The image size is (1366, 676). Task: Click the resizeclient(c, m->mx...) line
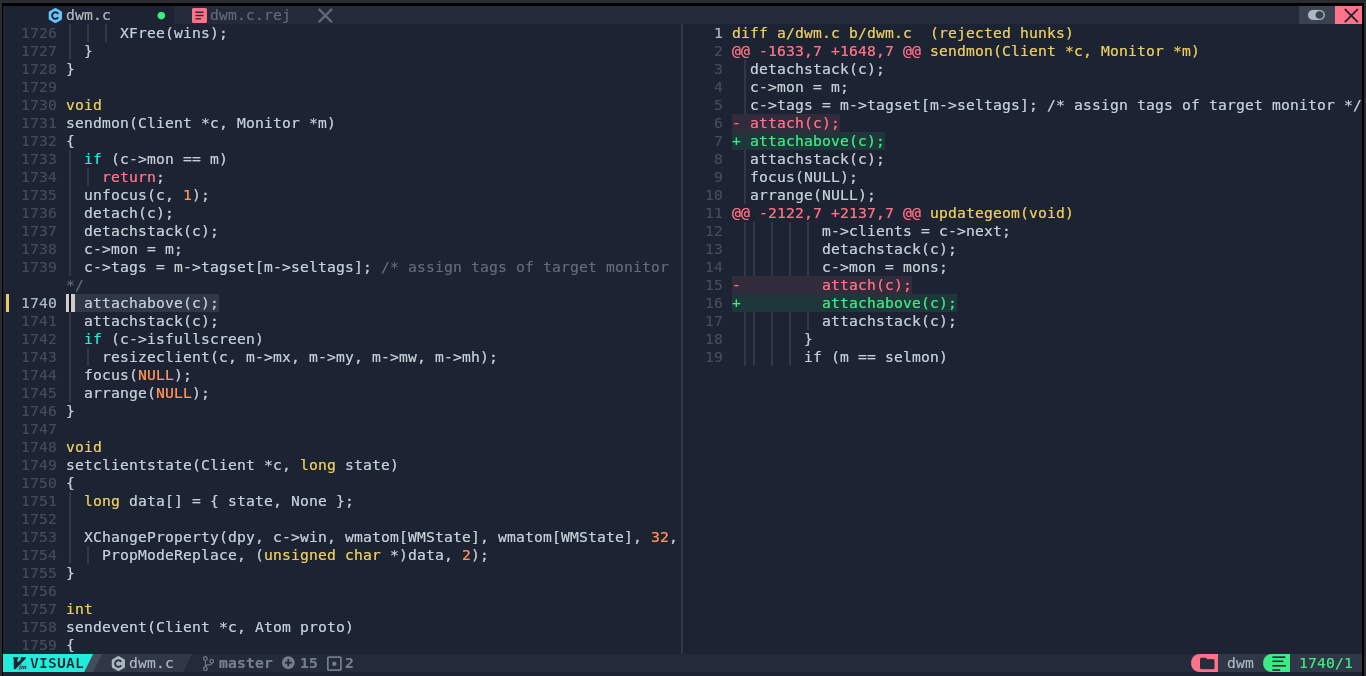coord(299,357)
